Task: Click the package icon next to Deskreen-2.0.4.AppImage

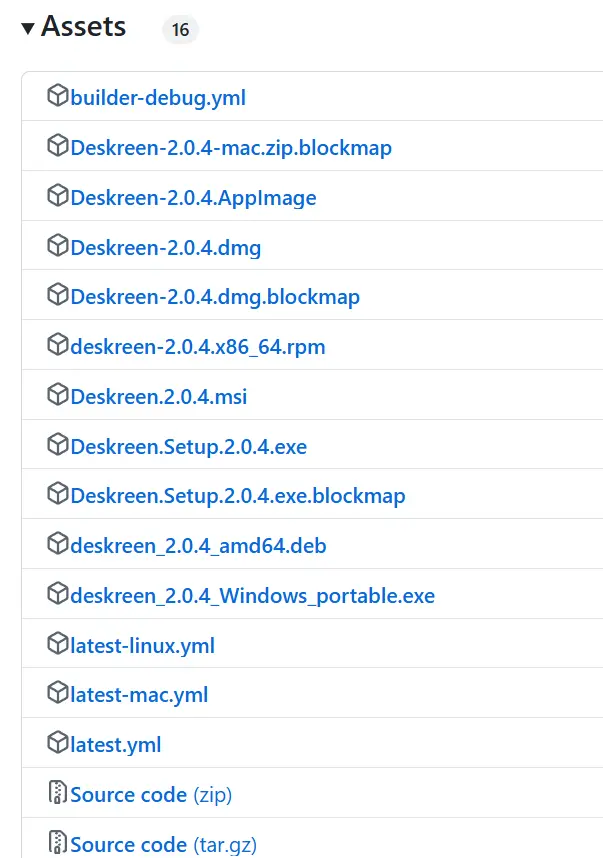Action: coord(57,197)
